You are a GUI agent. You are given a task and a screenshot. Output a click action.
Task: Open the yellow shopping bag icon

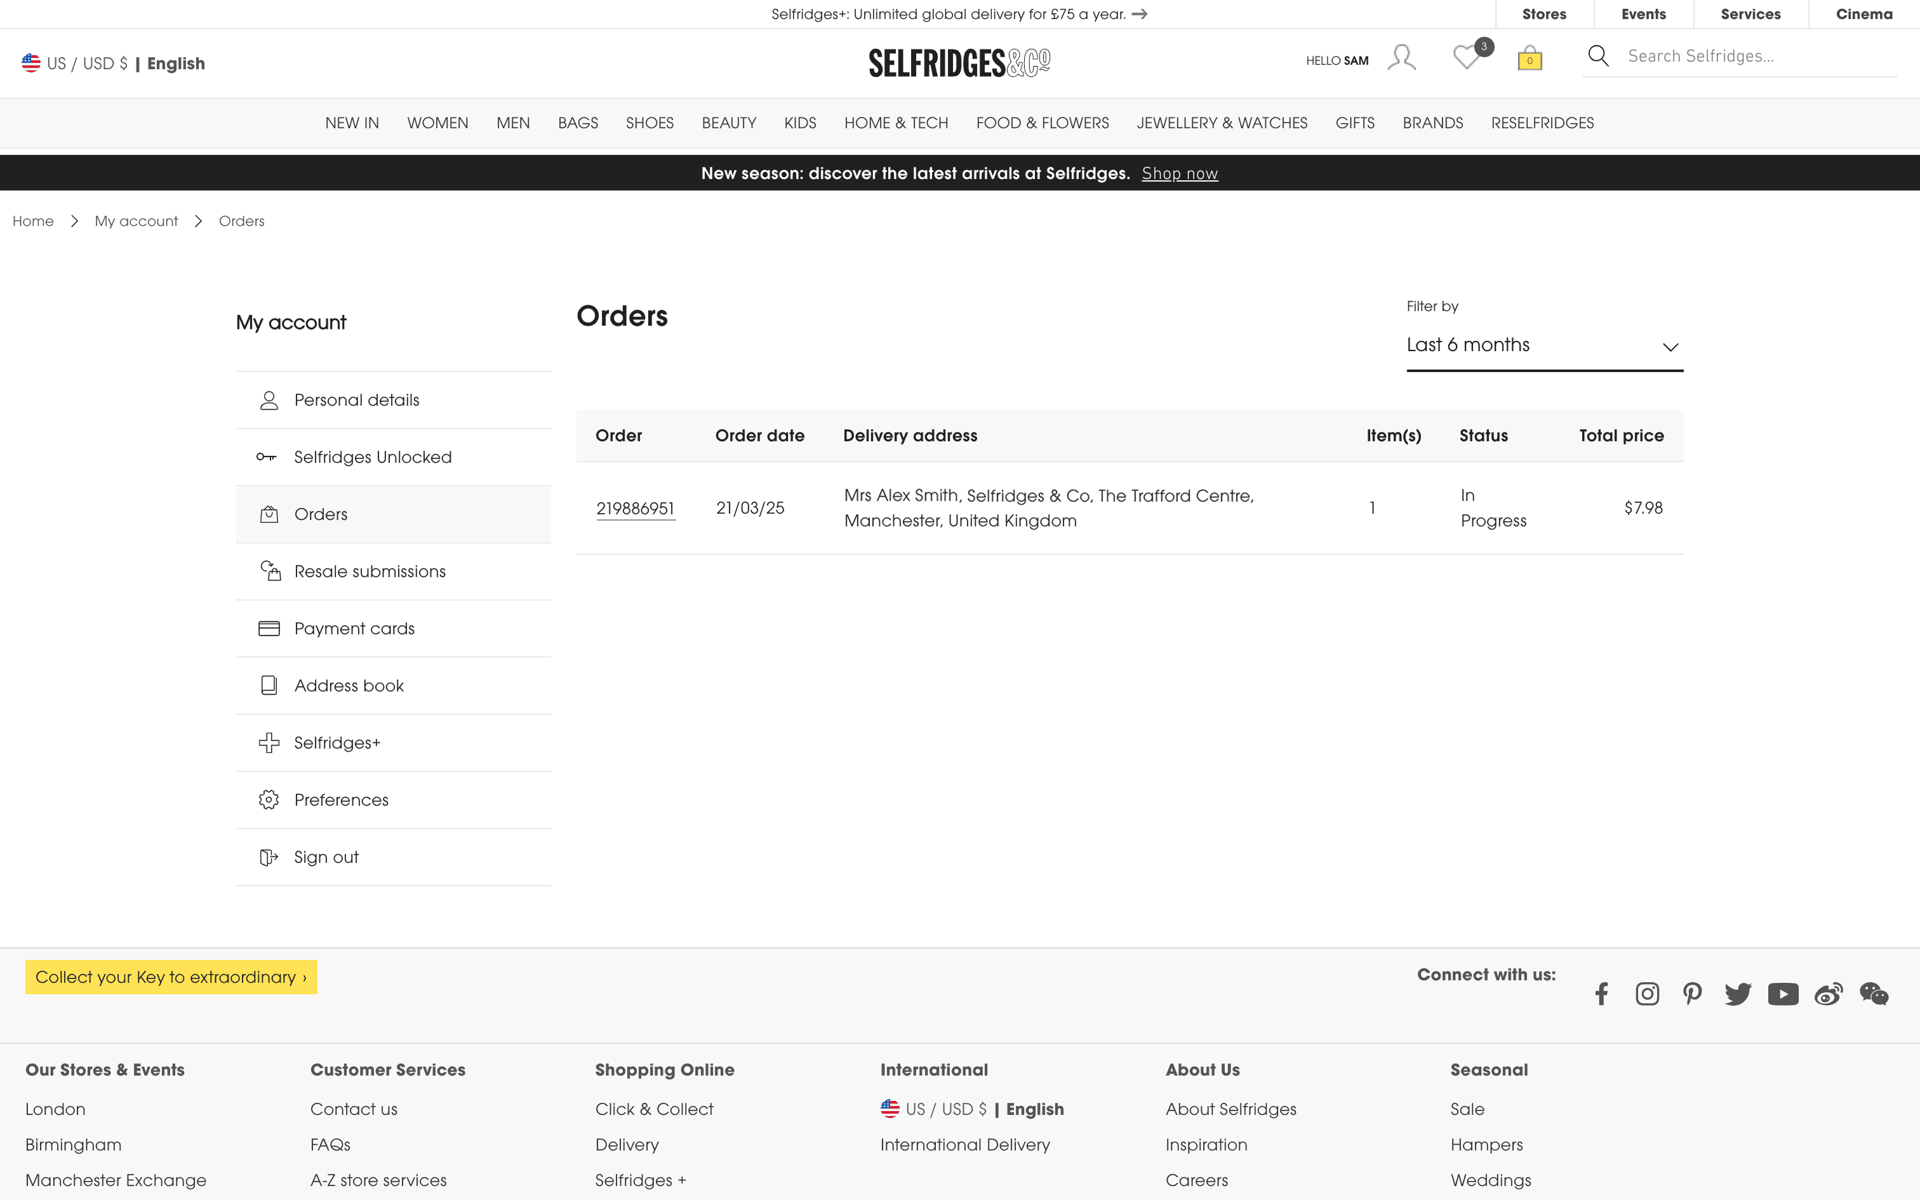click(1529, 58)
